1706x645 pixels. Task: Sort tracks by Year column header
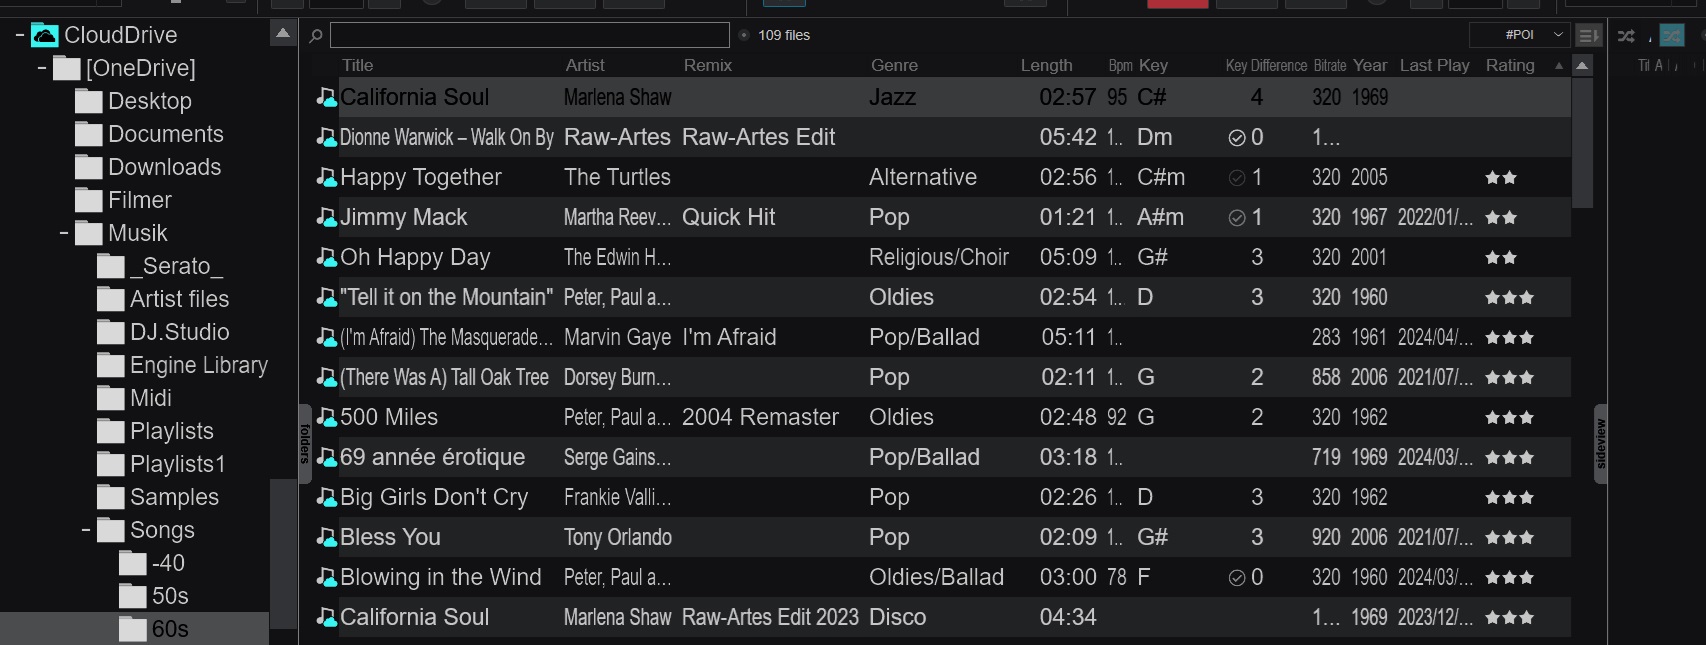pyautogui.click(x=1370, y=65)
